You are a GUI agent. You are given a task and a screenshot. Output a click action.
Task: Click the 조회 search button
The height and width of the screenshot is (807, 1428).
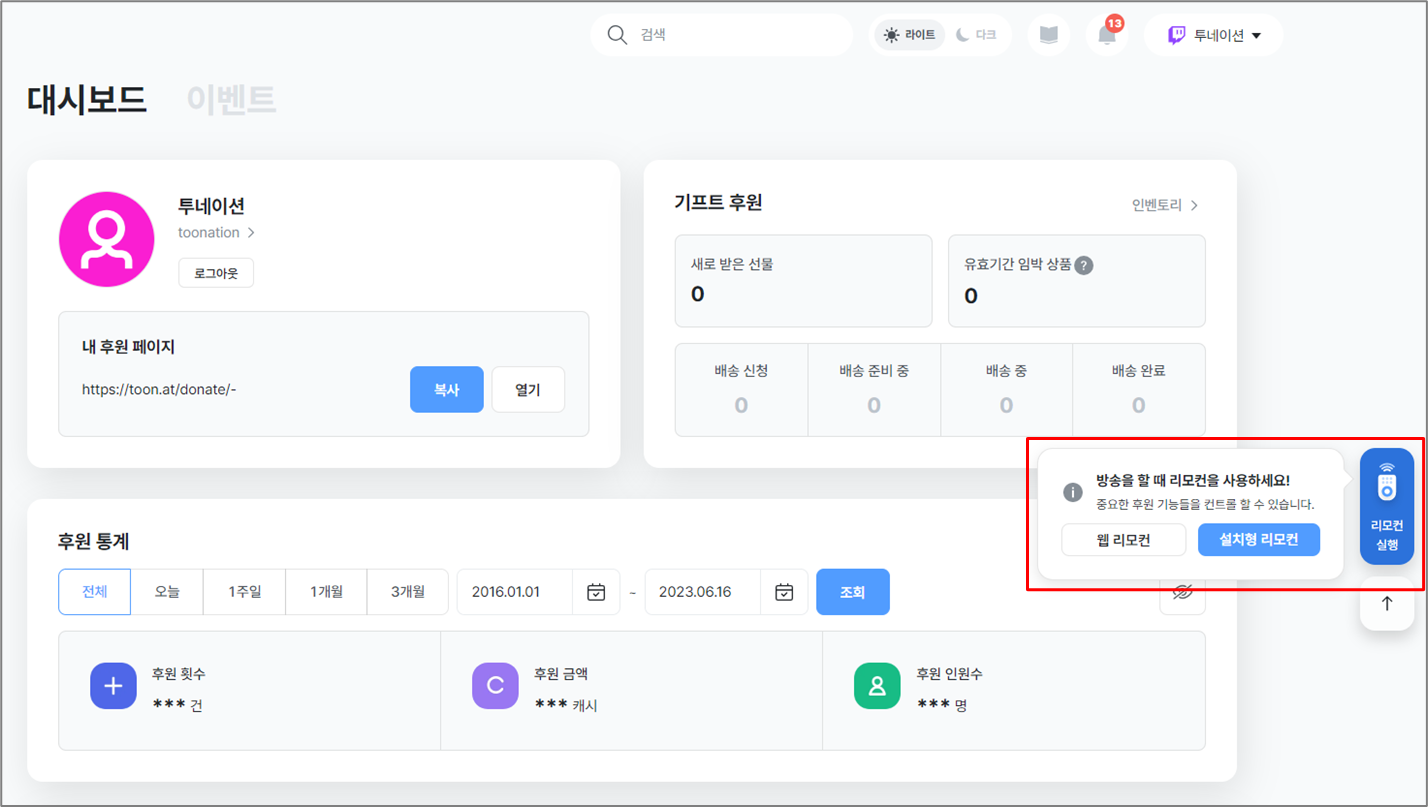click(853, 592)
